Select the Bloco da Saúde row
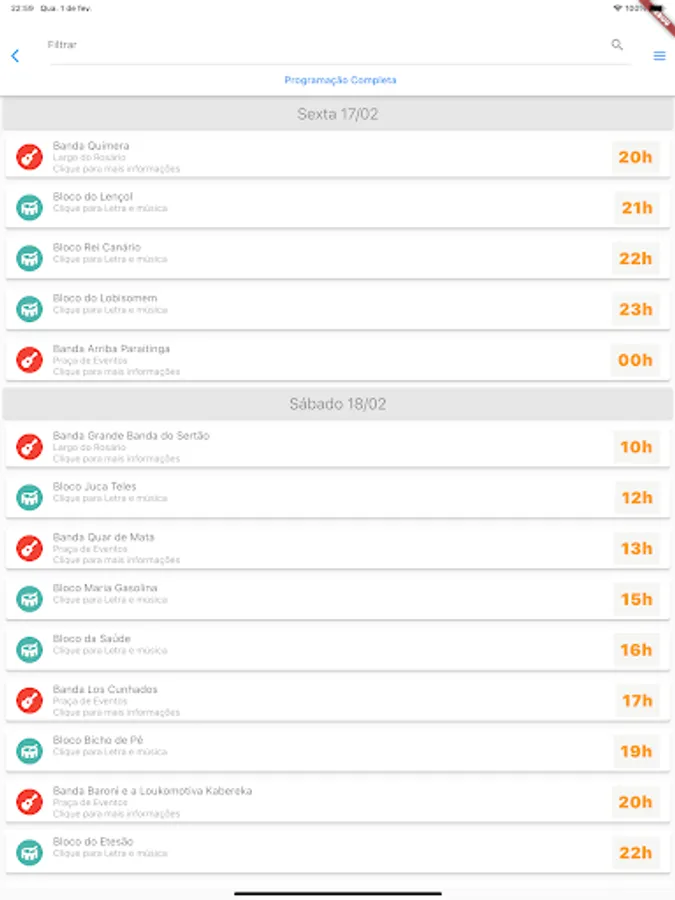The height and width of the screenshot is (900, 675). click(x=300, y=649)
